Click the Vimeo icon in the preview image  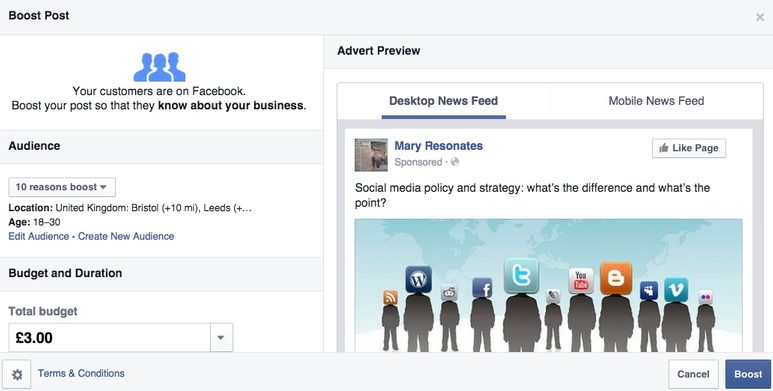click(676, 290)
